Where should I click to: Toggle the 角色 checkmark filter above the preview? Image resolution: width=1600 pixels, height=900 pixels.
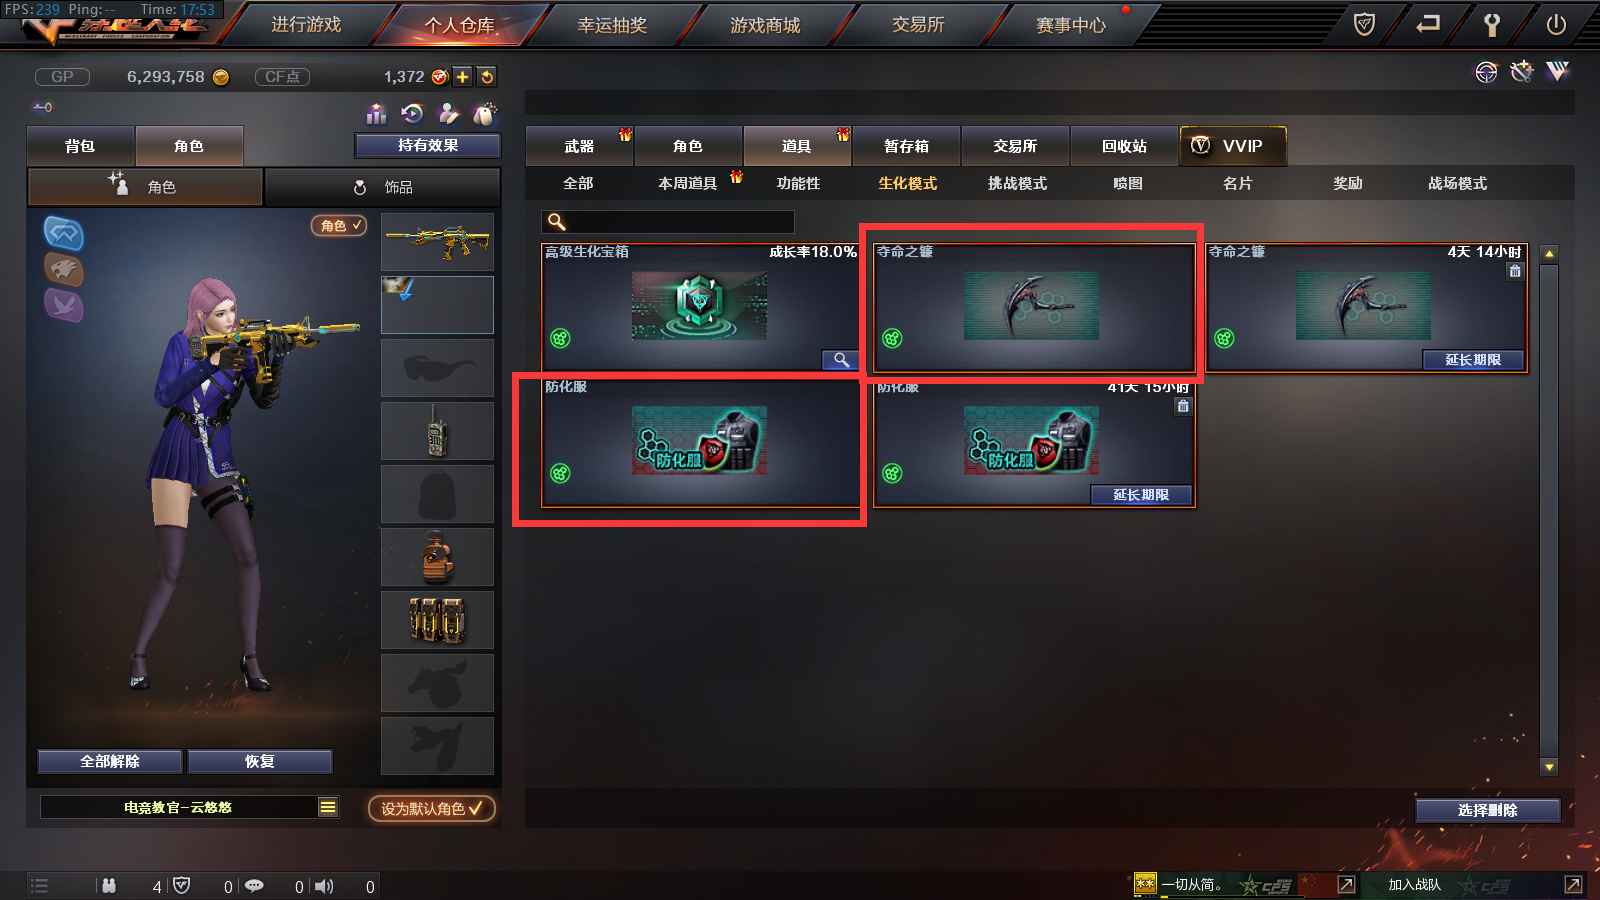point(339,226)
